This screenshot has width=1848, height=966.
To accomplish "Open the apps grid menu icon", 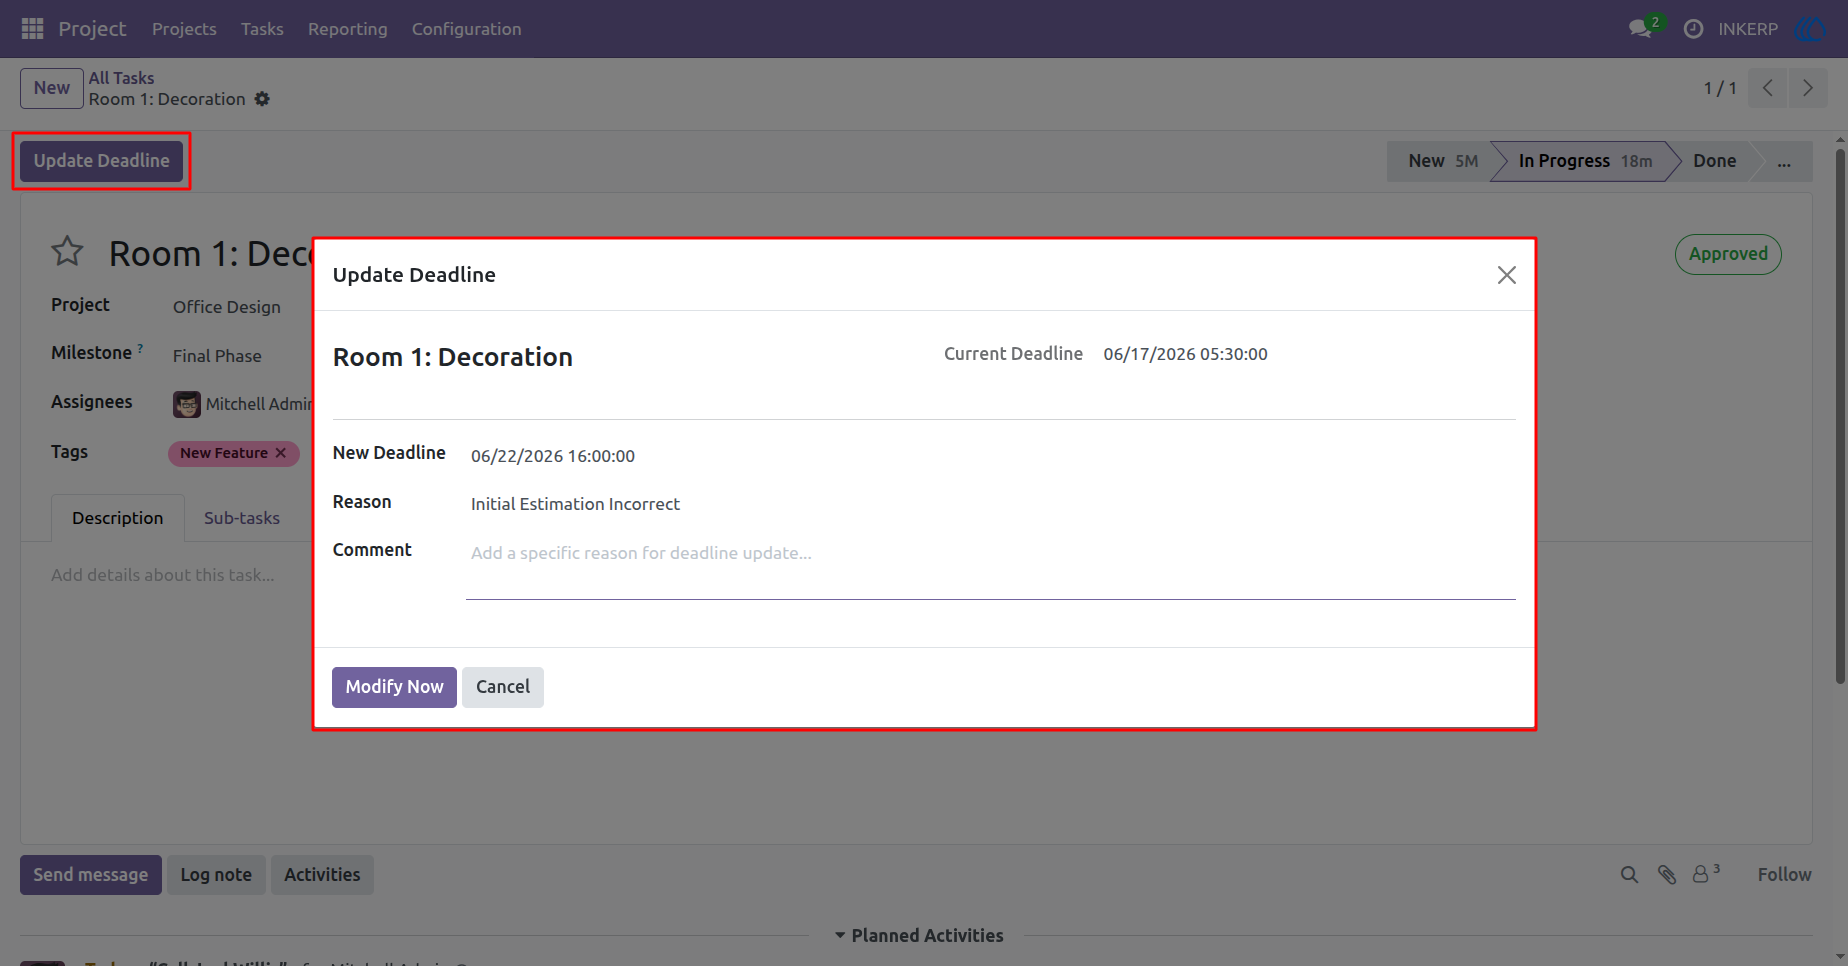I will pyautogui.click(x=32, y=29).
